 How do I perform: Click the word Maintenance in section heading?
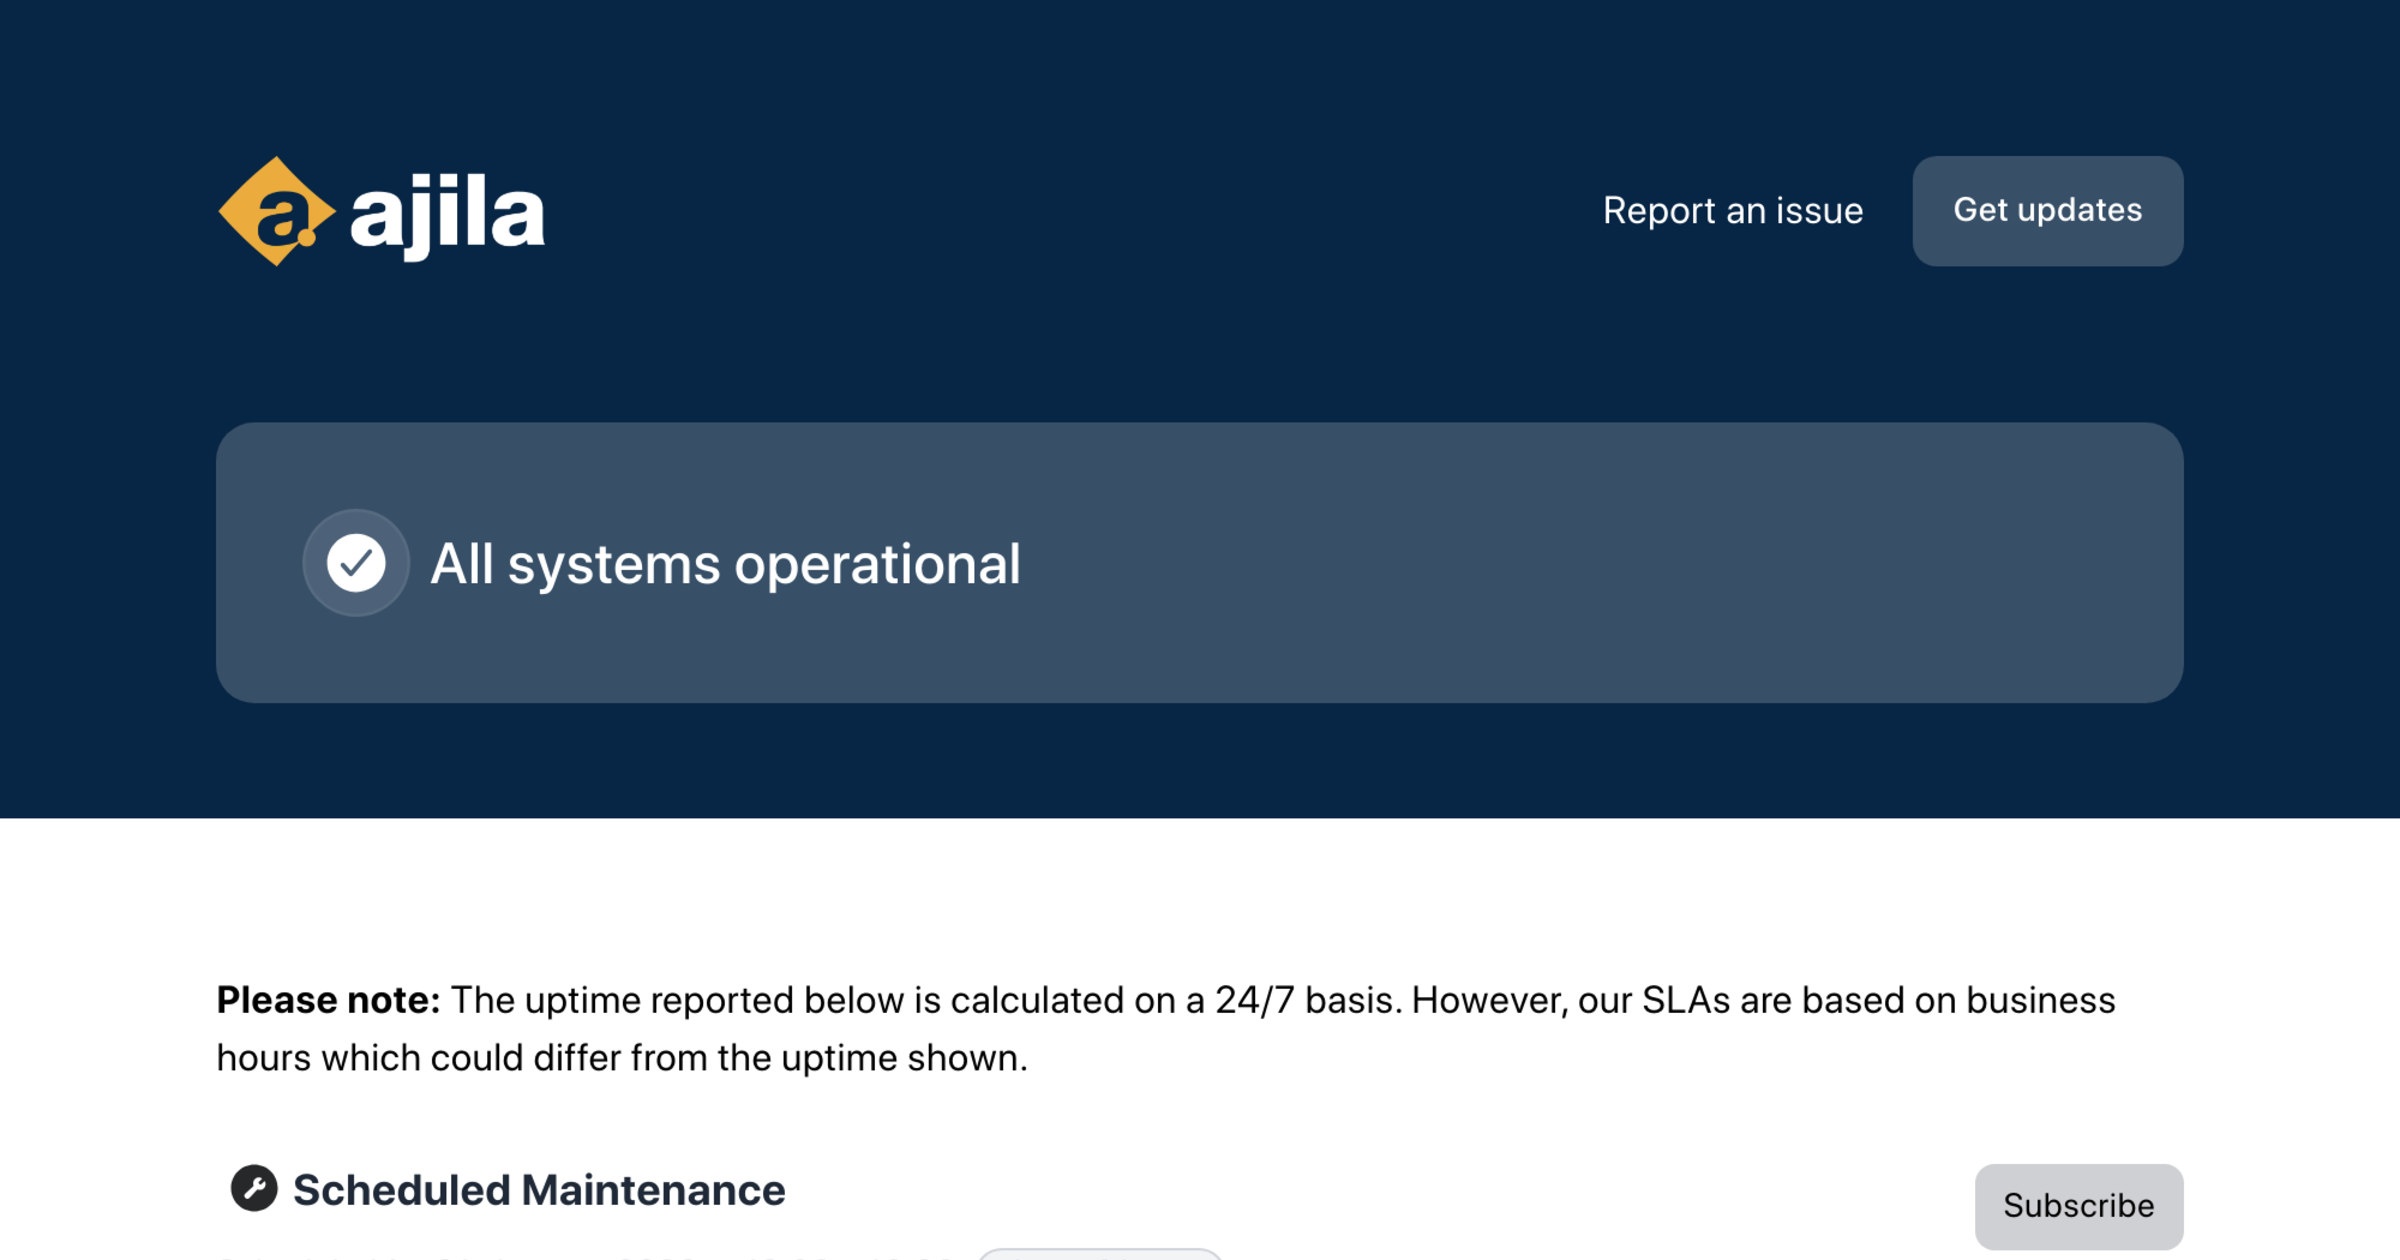(653, 1190)
